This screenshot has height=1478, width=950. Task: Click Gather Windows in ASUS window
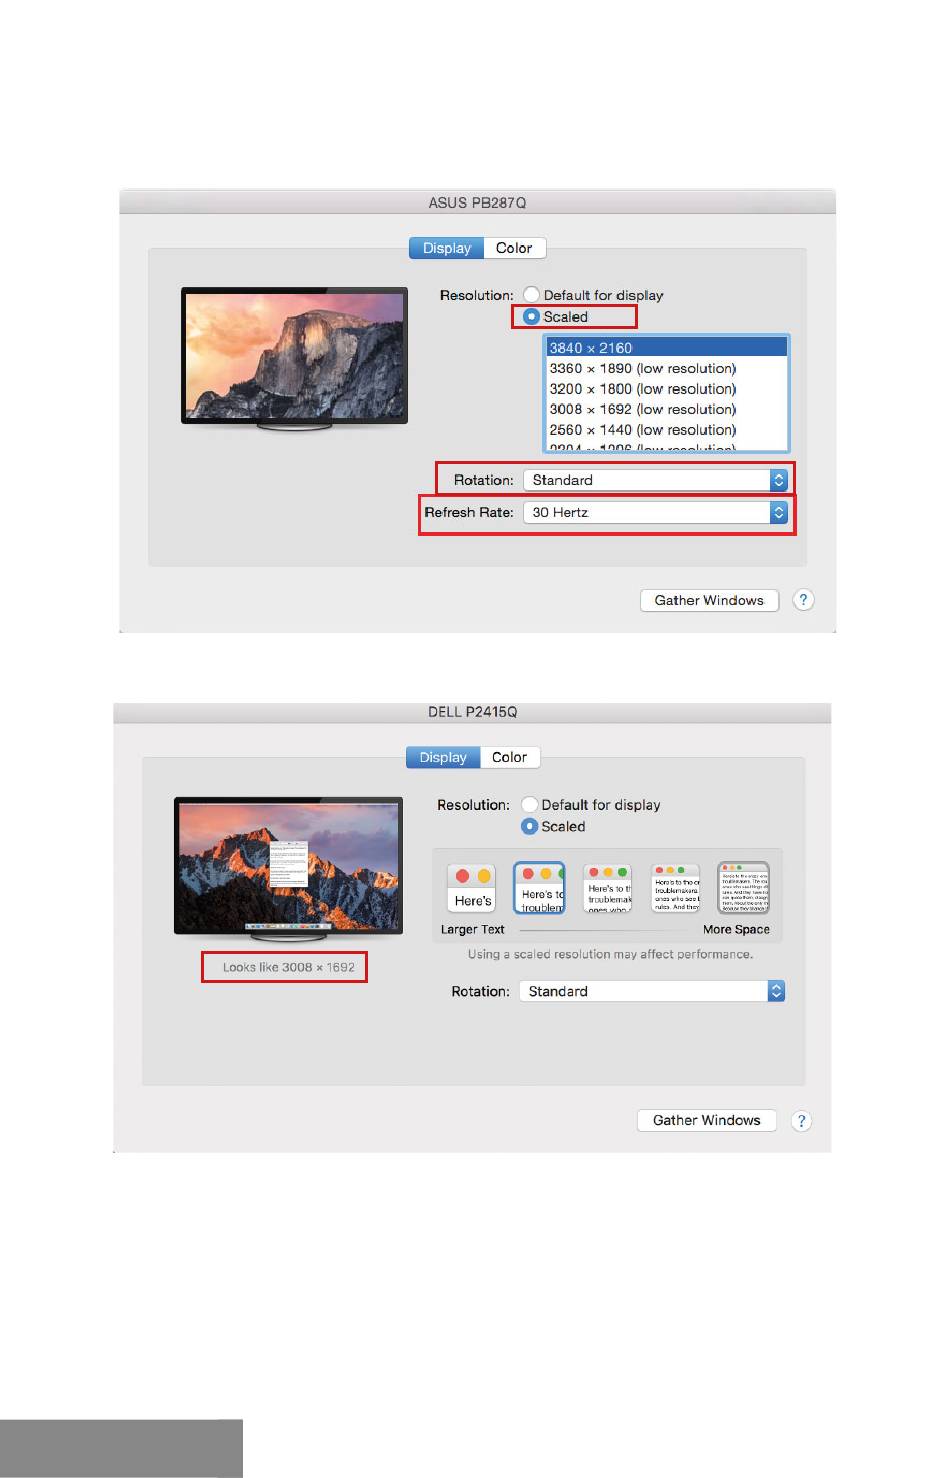[709, 600]
